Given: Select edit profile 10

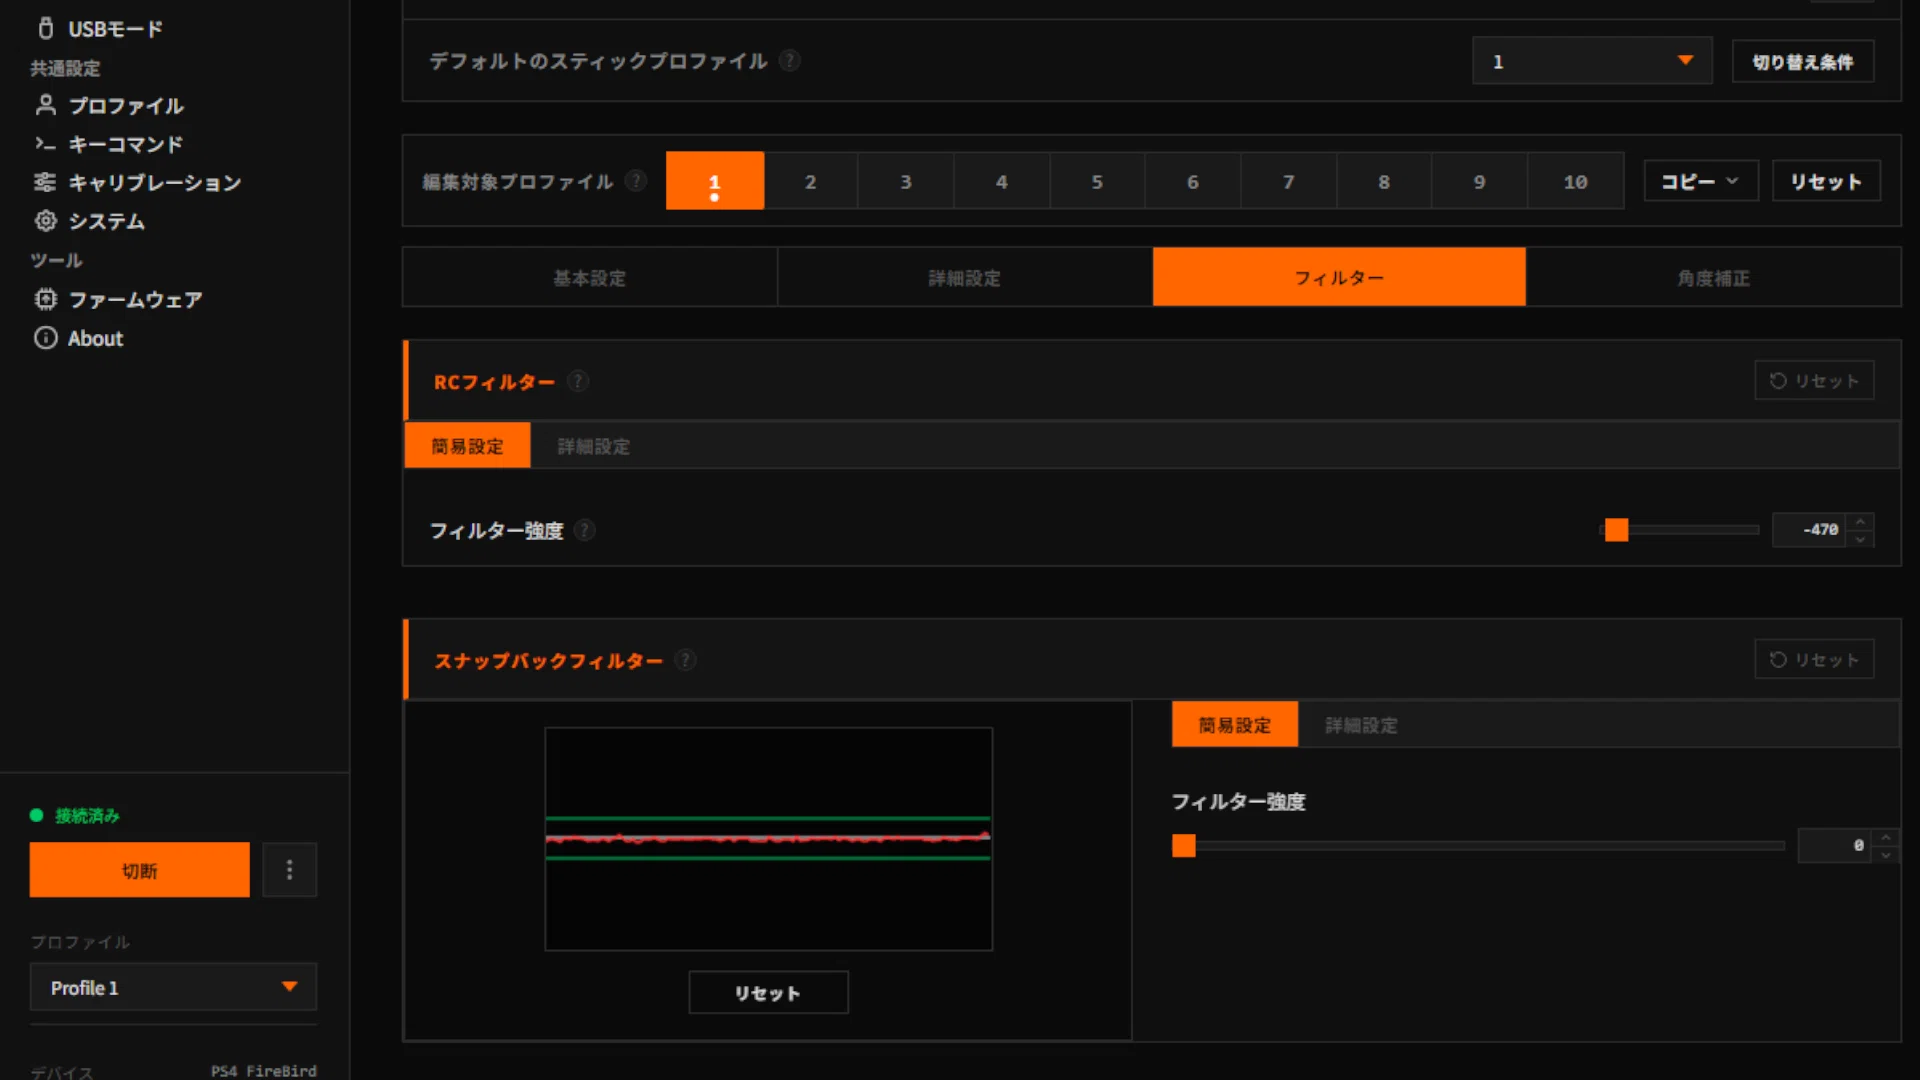Looking at the screenshot, I should pyautogui.click(x=1575, y=181).
